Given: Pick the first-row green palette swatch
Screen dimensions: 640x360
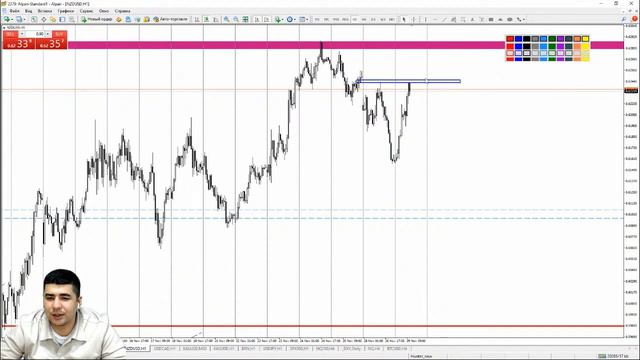Looking at the screenshot, I should click(552, 39).
